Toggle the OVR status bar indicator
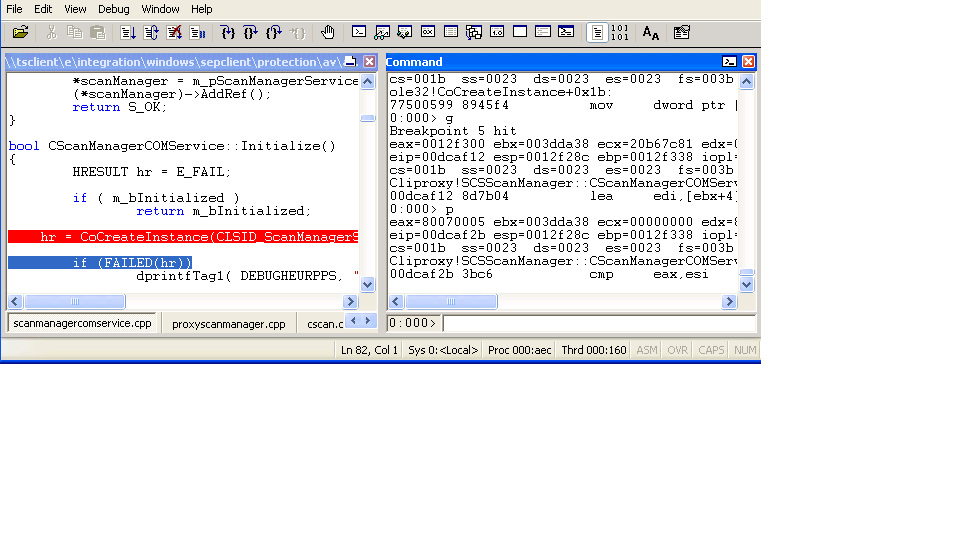This screenshot has height=540, width=960. (677, 350)
